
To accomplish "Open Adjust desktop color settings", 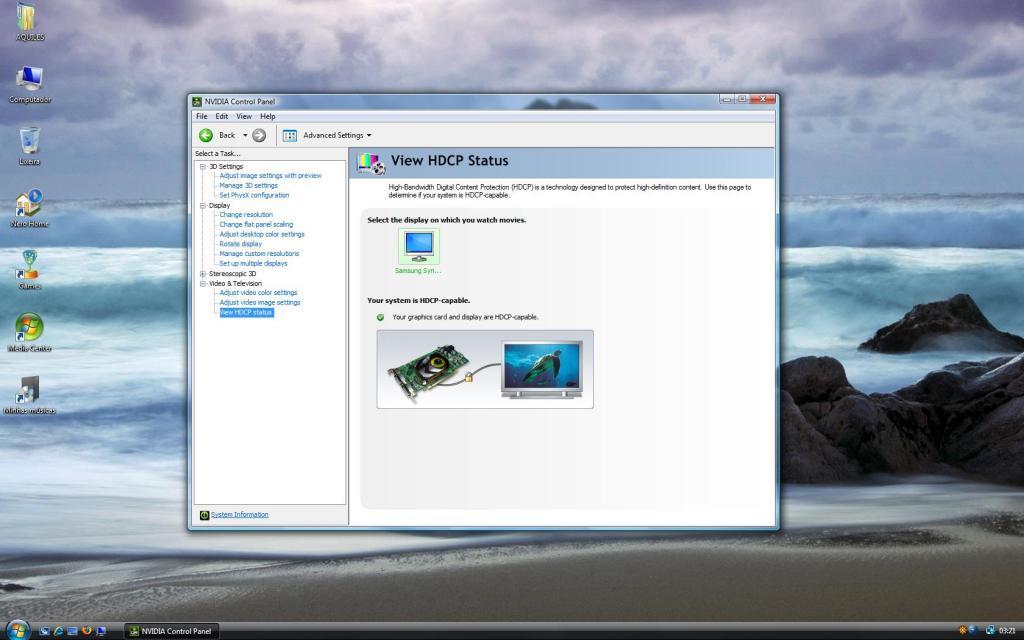I will (262, 234).
